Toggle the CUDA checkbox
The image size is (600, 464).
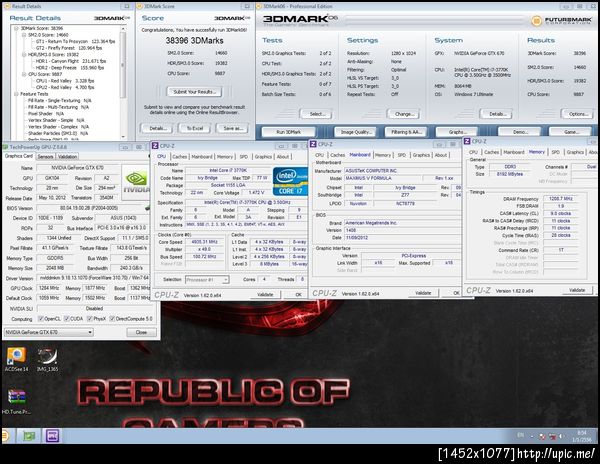(67, 319)
